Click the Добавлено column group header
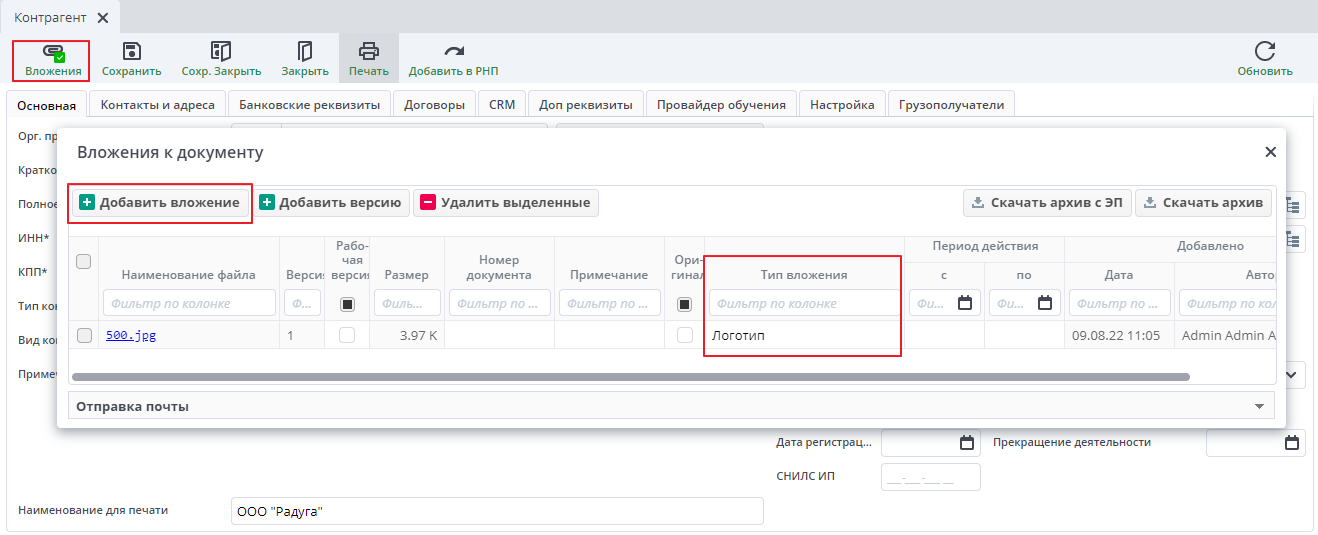The image size is (1318, 535). click(1210, 245)
